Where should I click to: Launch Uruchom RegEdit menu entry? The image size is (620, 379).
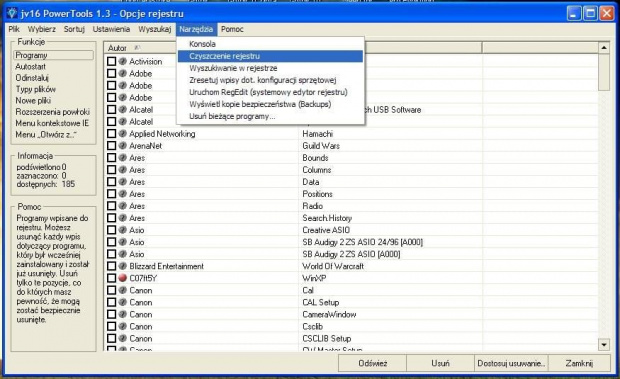click(270, 92)
